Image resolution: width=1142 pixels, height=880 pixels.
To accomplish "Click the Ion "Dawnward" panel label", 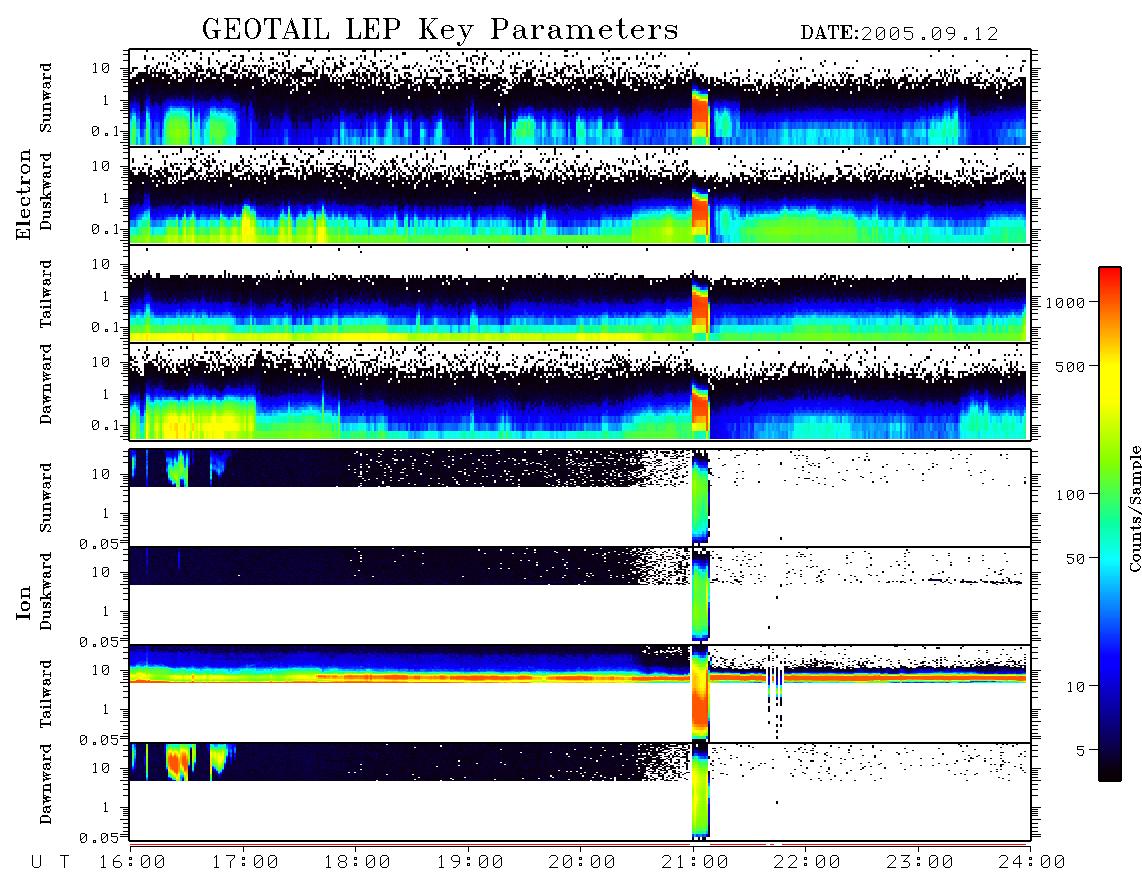I will [x=46, y=784].
